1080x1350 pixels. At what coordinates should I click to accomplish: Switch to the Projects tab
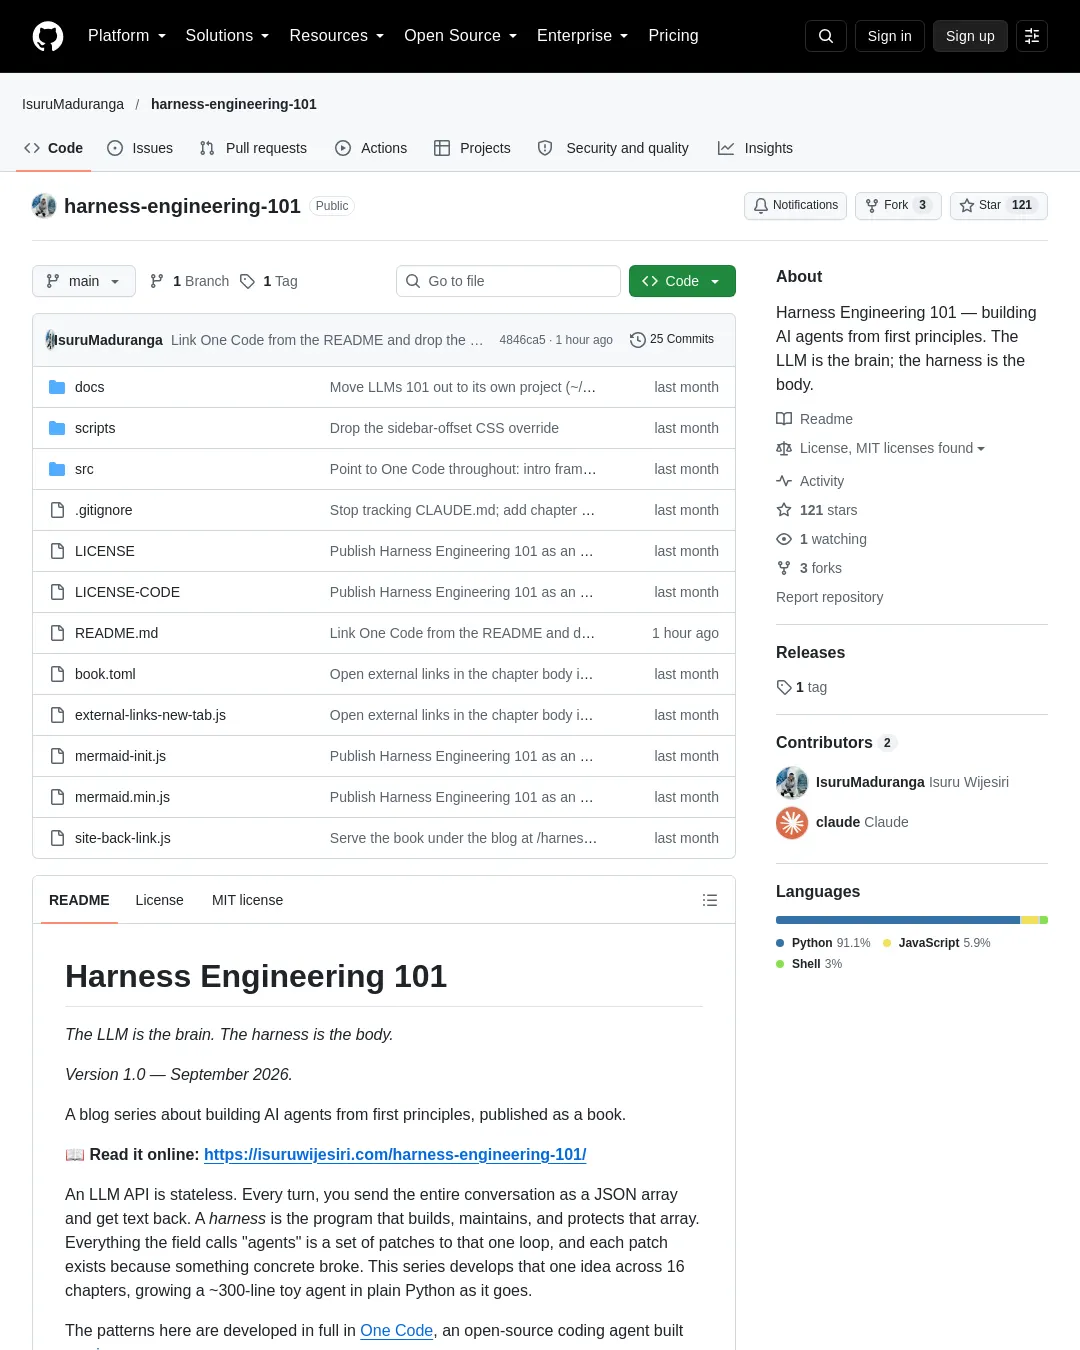click(x=472, y=148)
